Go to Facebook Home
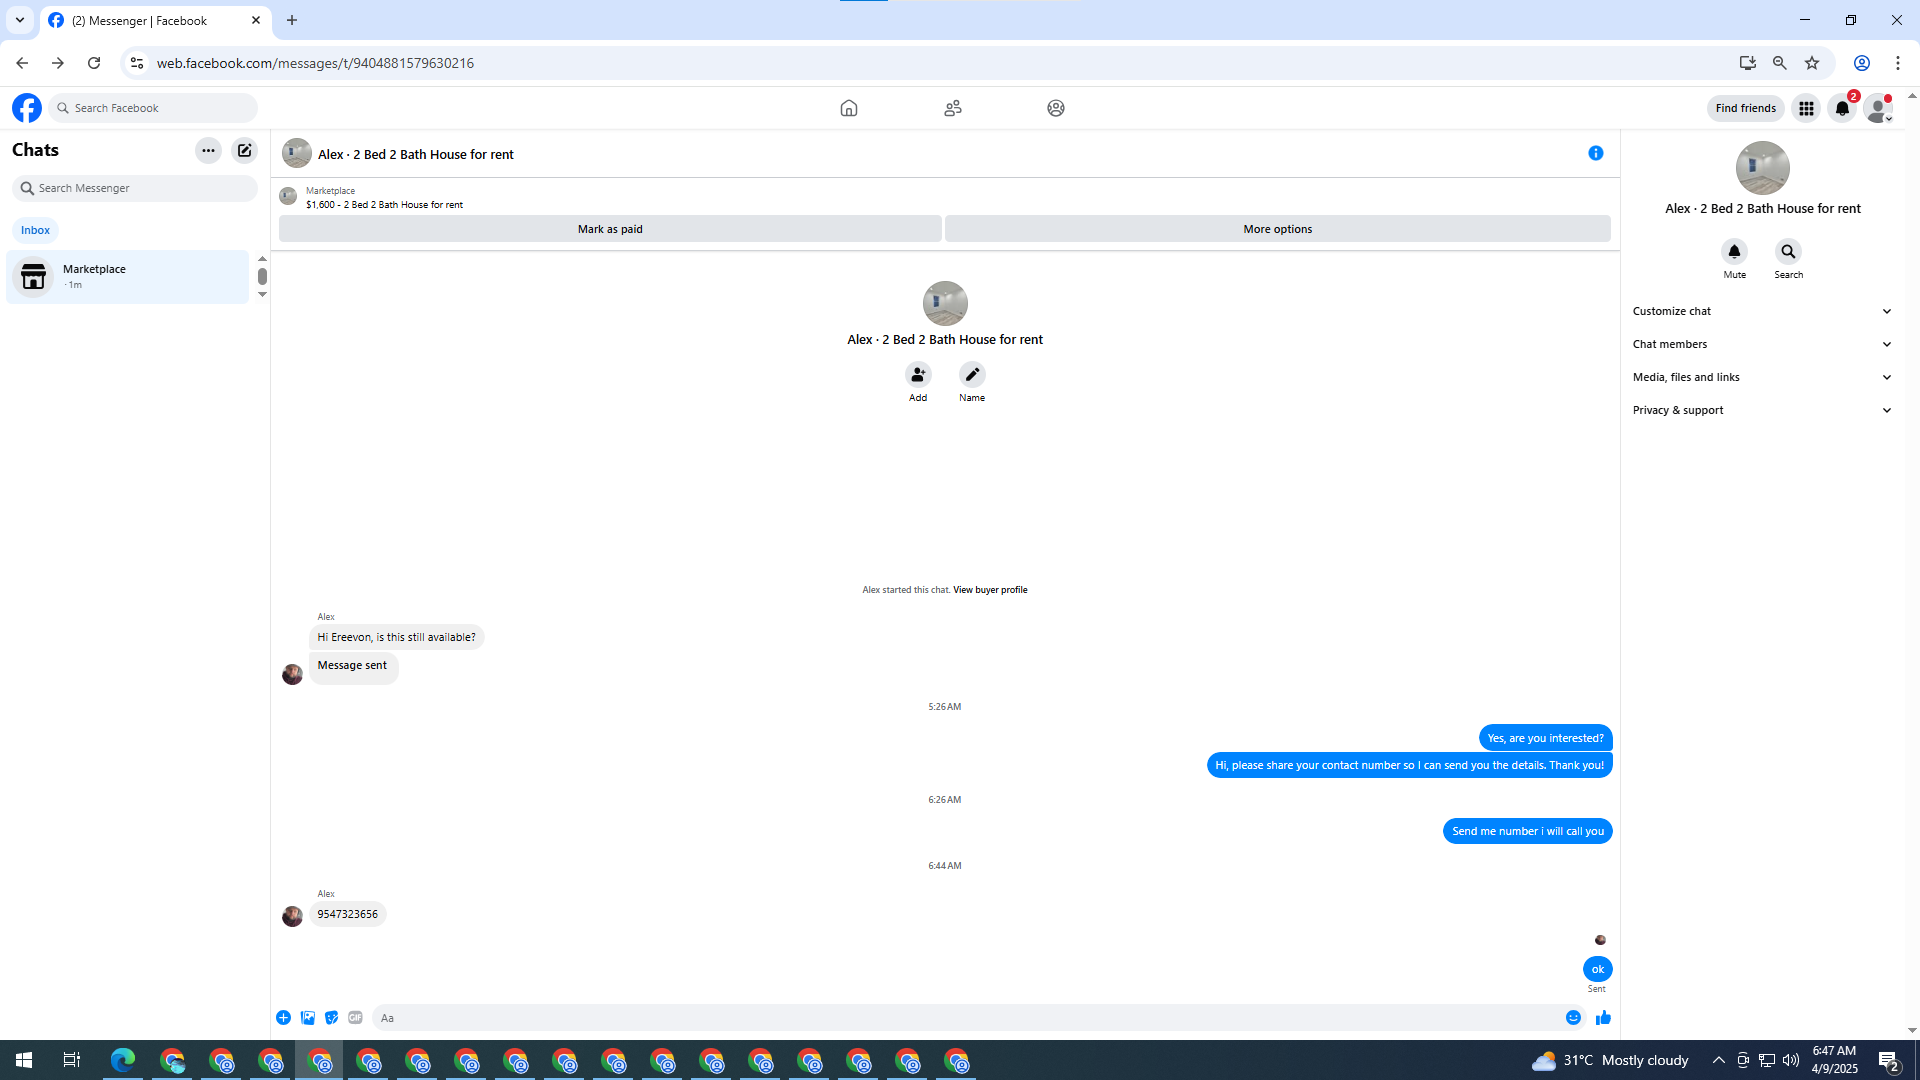Screen dimensions: 1920x1080 [849, 108]
